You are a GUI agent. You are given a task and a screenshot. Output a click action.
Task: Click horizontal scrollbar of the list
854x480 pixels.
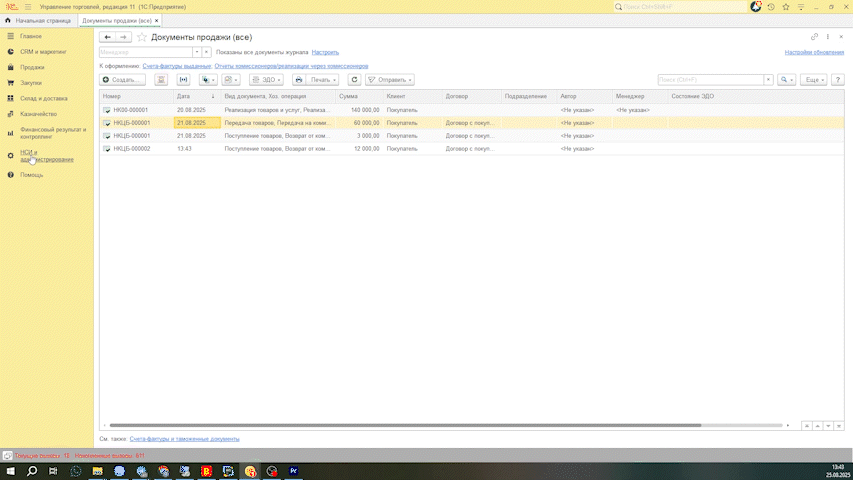click(x=405, y=426)
